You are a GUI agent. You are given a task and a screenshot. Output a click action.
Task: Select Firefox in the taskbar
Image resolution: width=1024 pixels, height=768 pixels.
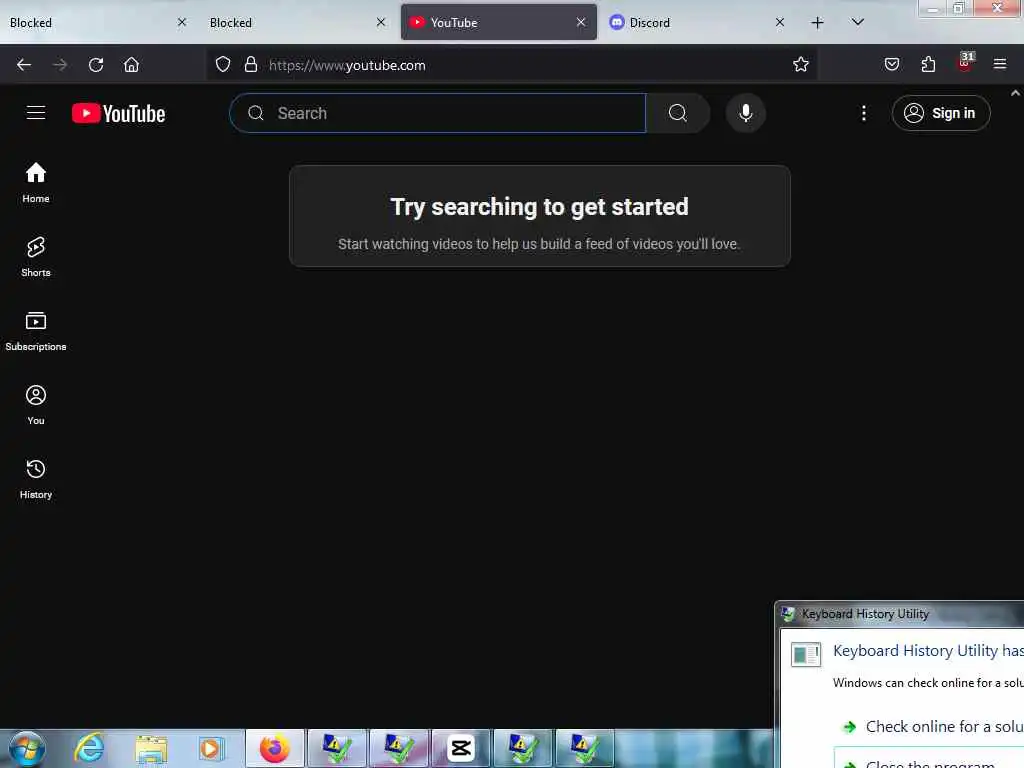click(x=275, y=748)
